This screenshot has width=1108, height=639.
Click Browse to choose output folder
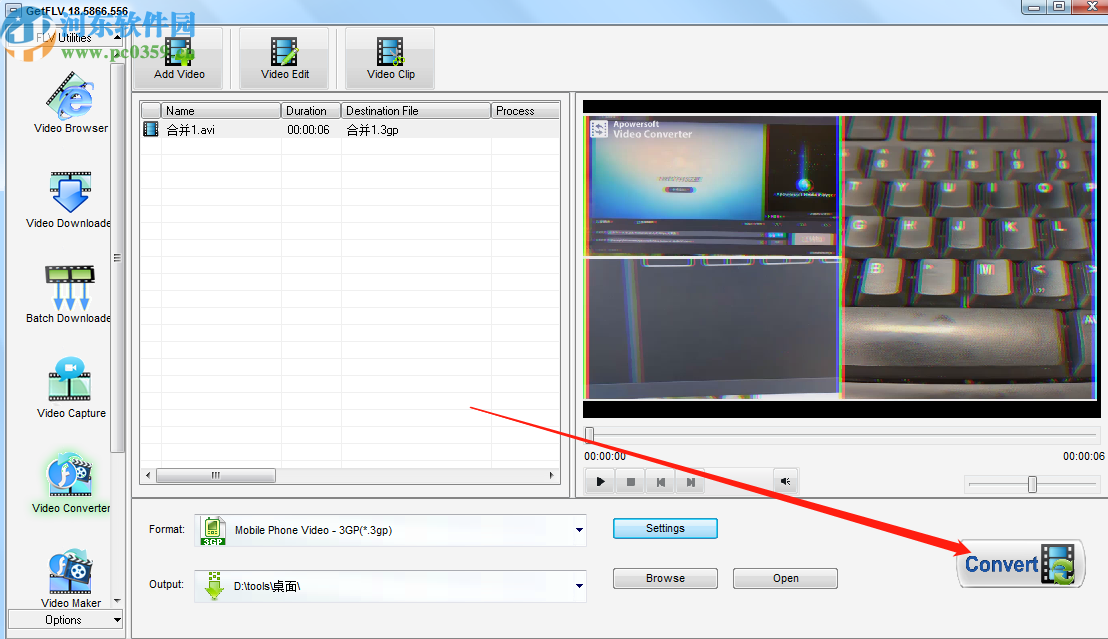pos(665,578)
